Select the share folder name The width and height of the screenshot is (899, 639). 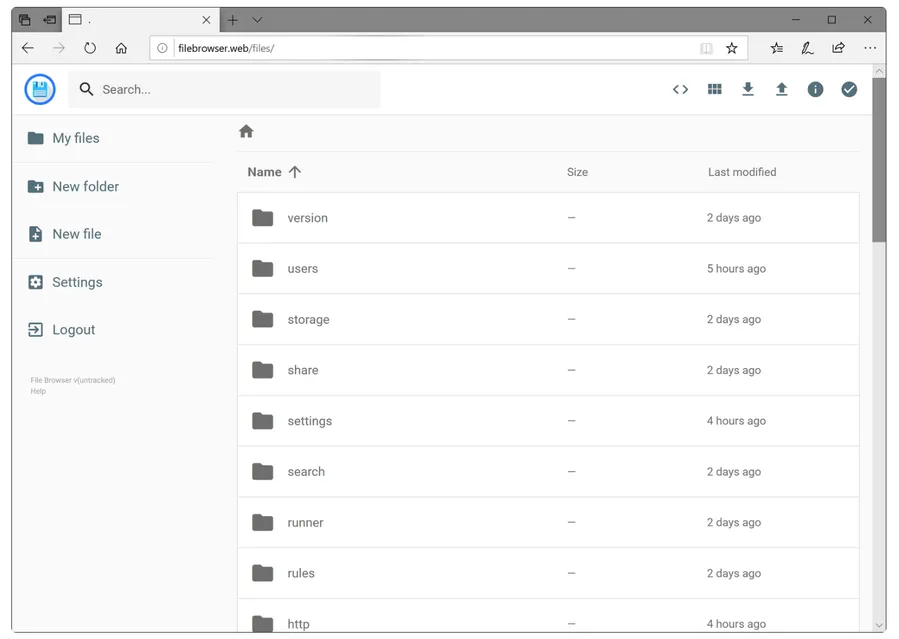(303, 370)
